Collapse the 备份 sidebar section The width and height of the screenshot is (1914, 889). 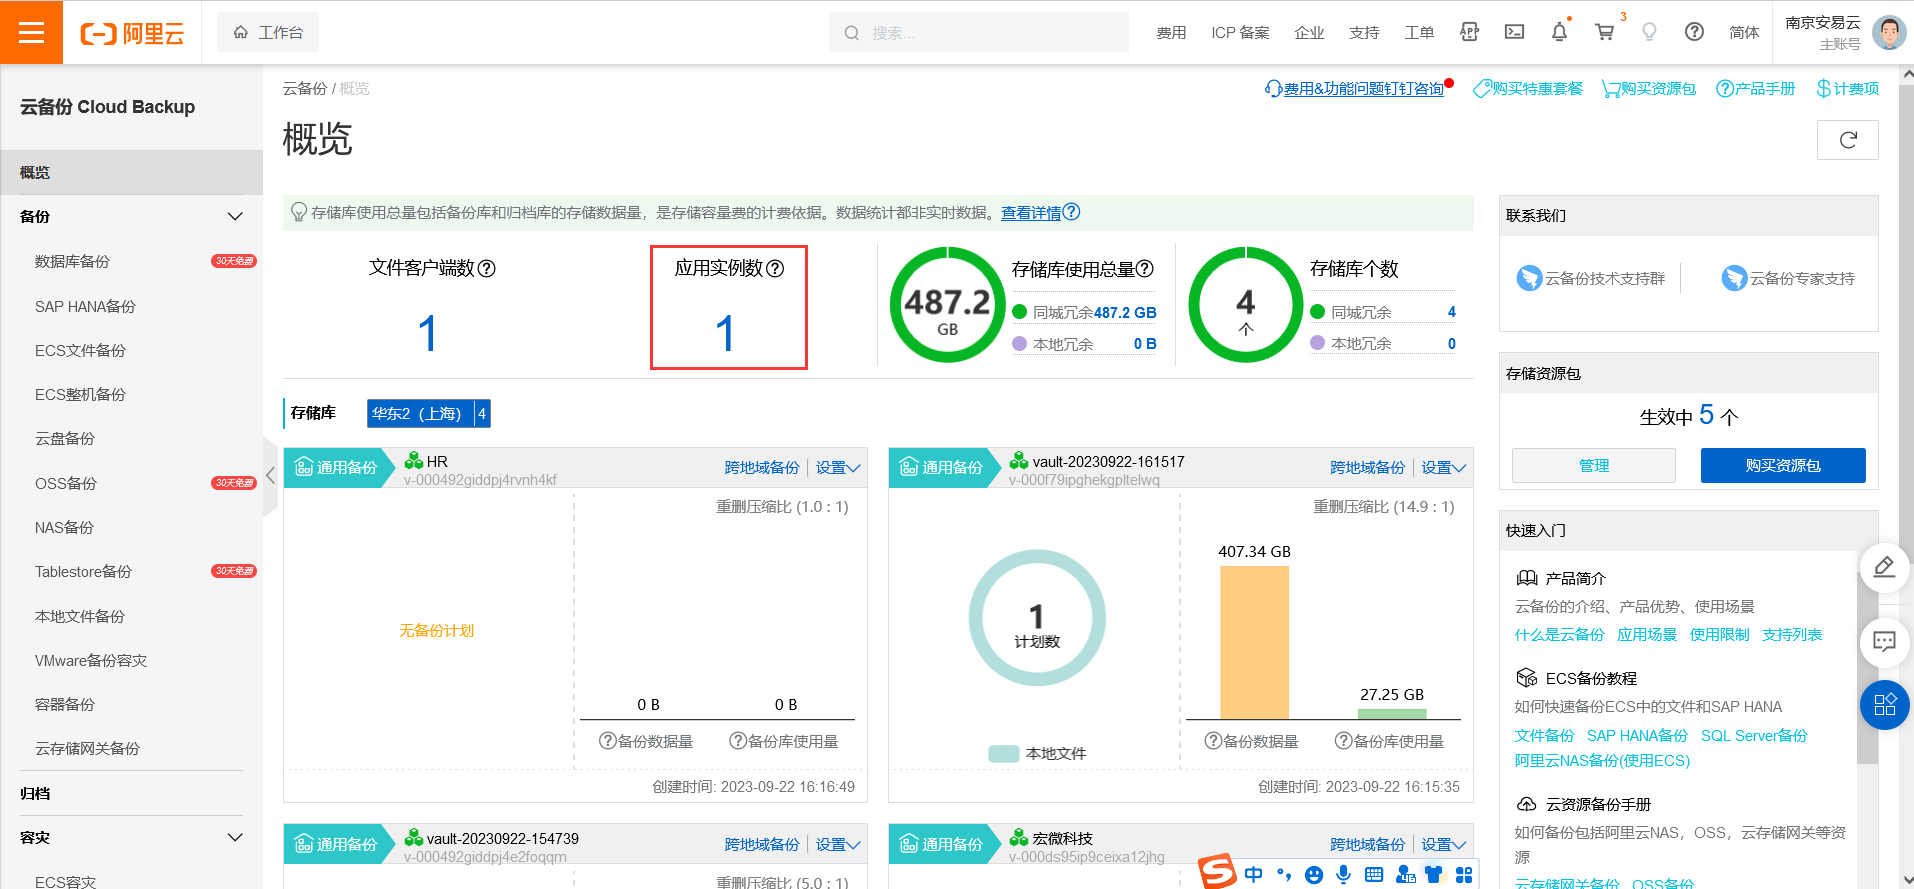tap(235, 216)
